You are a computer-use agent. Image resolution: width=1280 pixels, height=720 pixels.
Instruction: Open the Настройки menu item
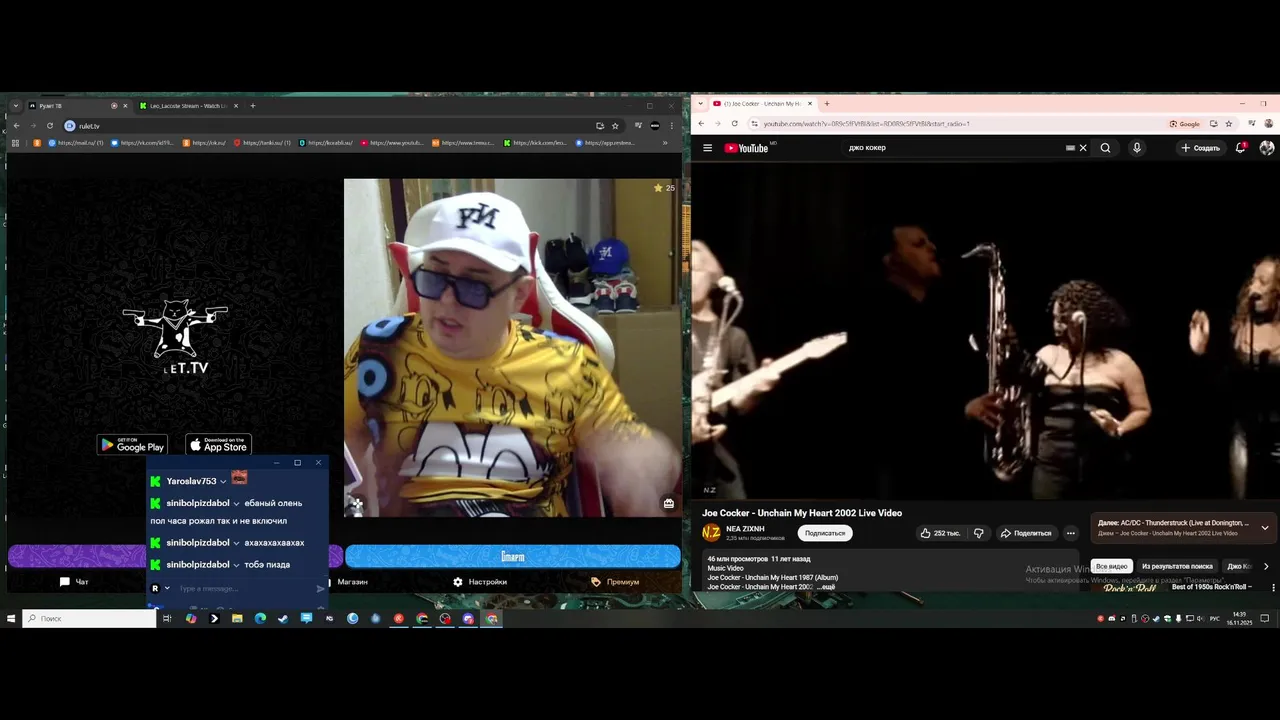(480, 582)
